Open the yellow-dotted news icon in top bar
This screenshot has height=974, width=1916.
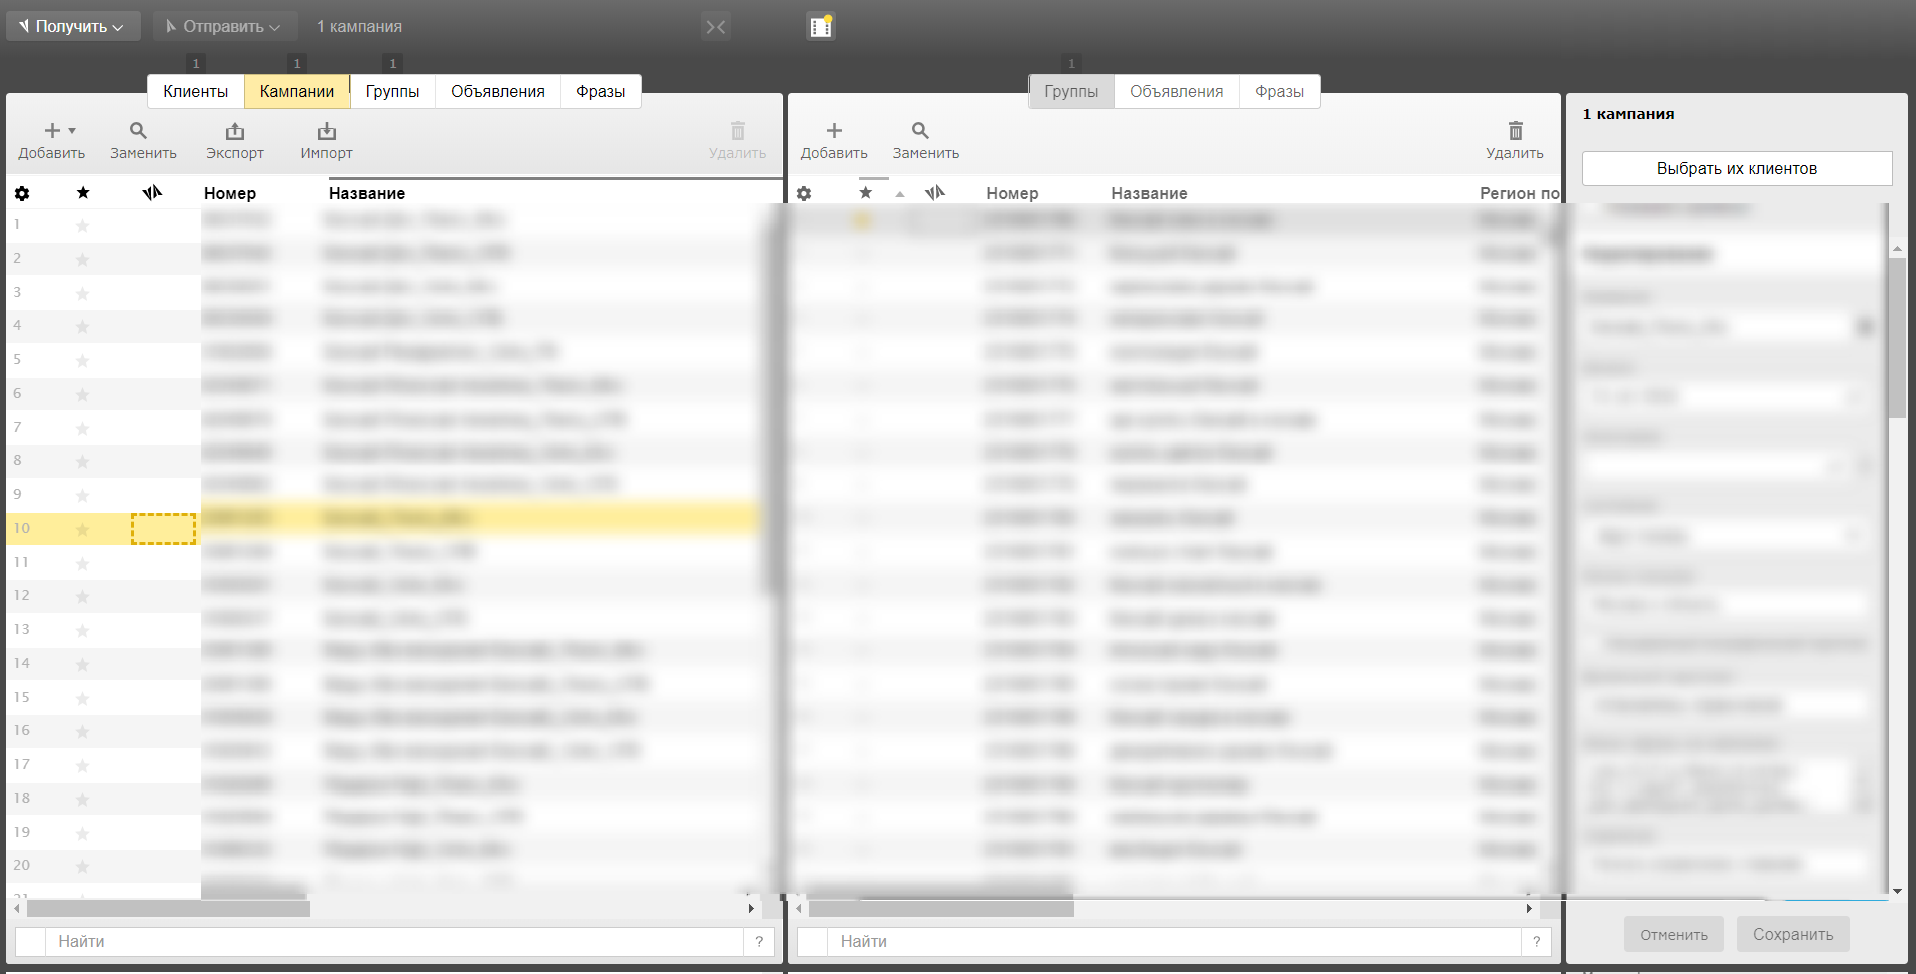pyautogui.click(x=821, y=27)
